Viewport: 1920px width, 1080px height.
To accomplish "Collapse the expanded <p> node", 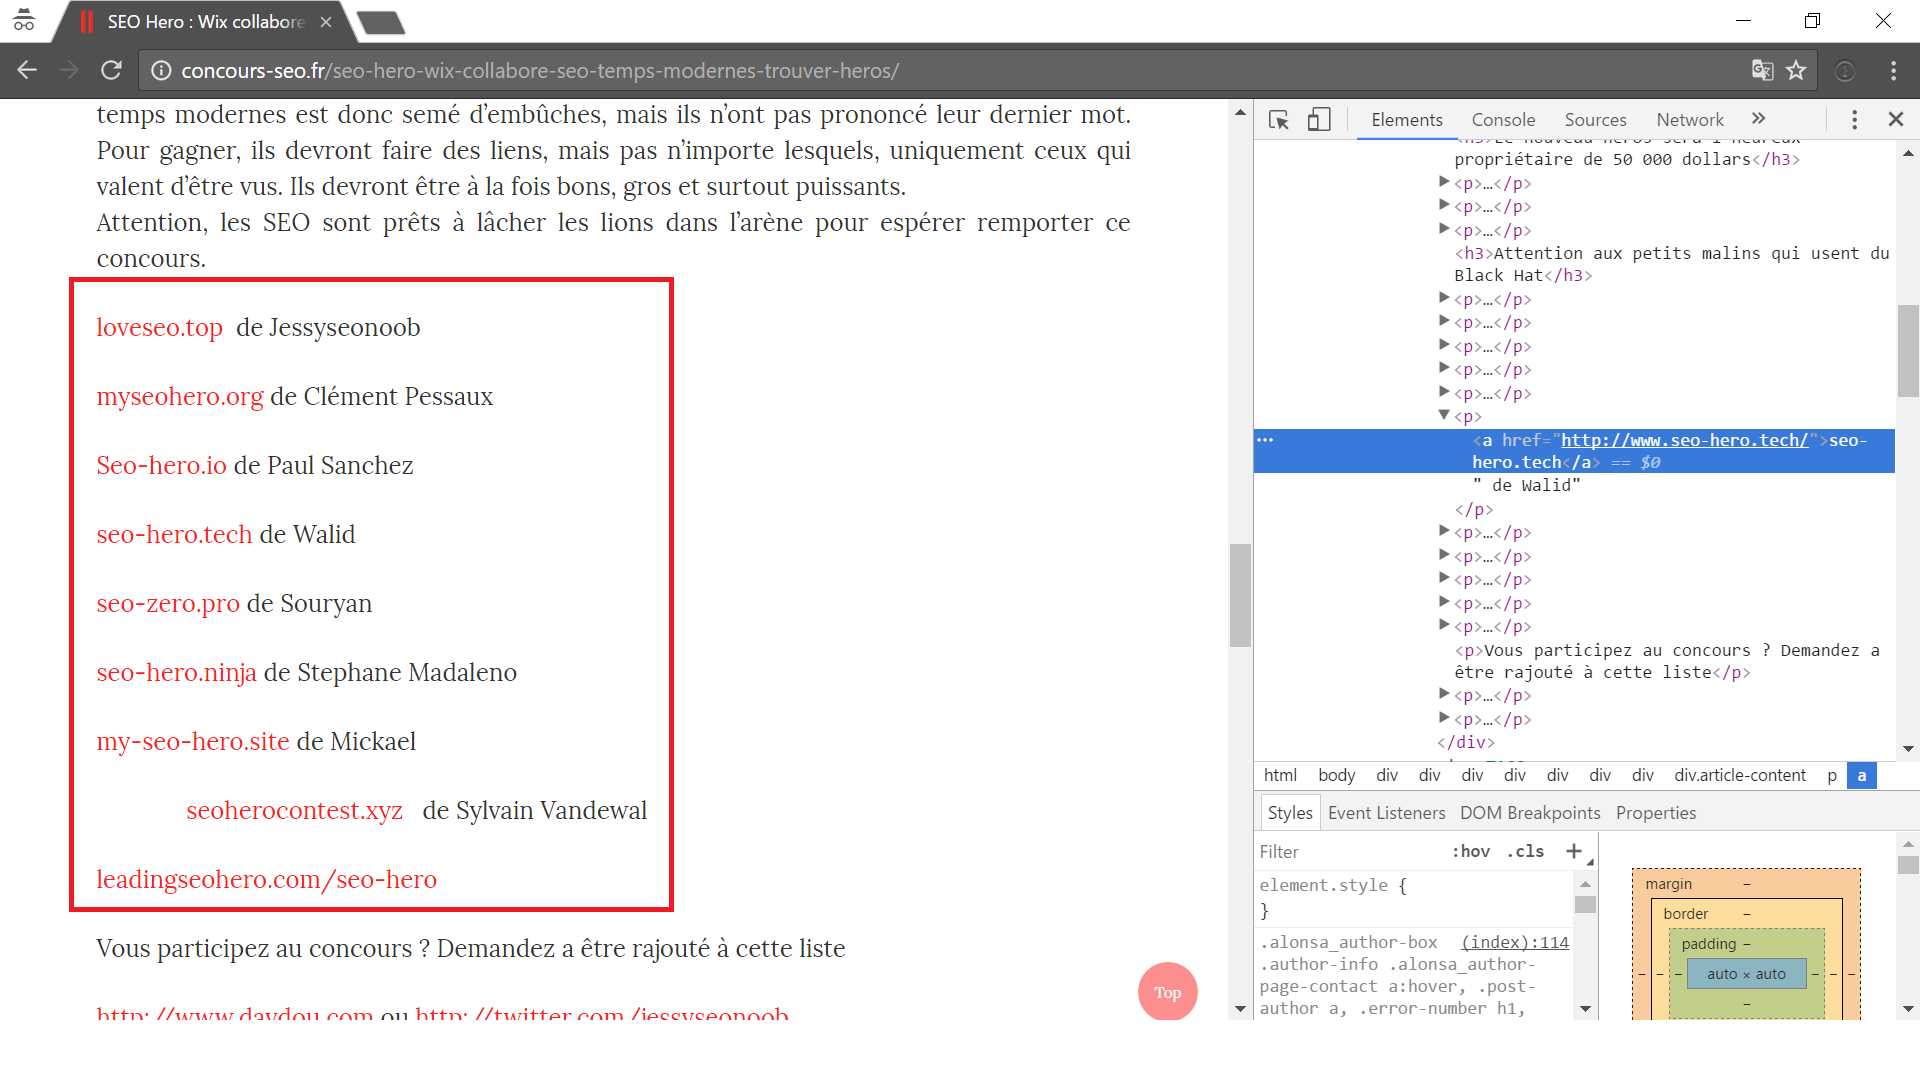I will pyautogui.click(x=1444, y=415).
